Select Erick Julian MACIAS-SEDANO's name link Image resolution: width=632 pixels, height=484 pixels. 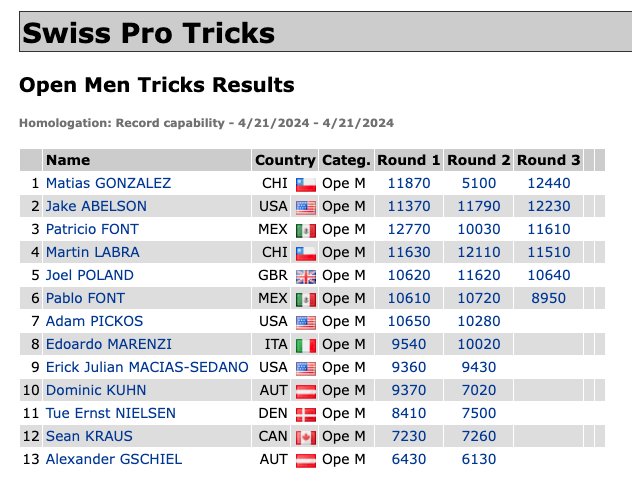pos(145,367)
